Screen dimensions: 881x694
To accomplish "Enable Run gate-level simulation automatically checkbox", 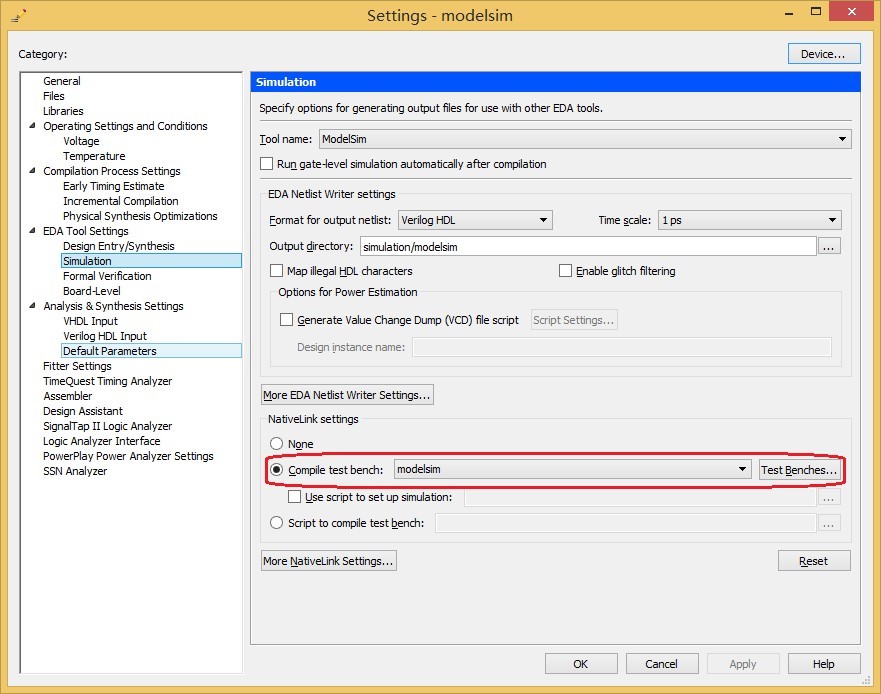I will 267,164.
